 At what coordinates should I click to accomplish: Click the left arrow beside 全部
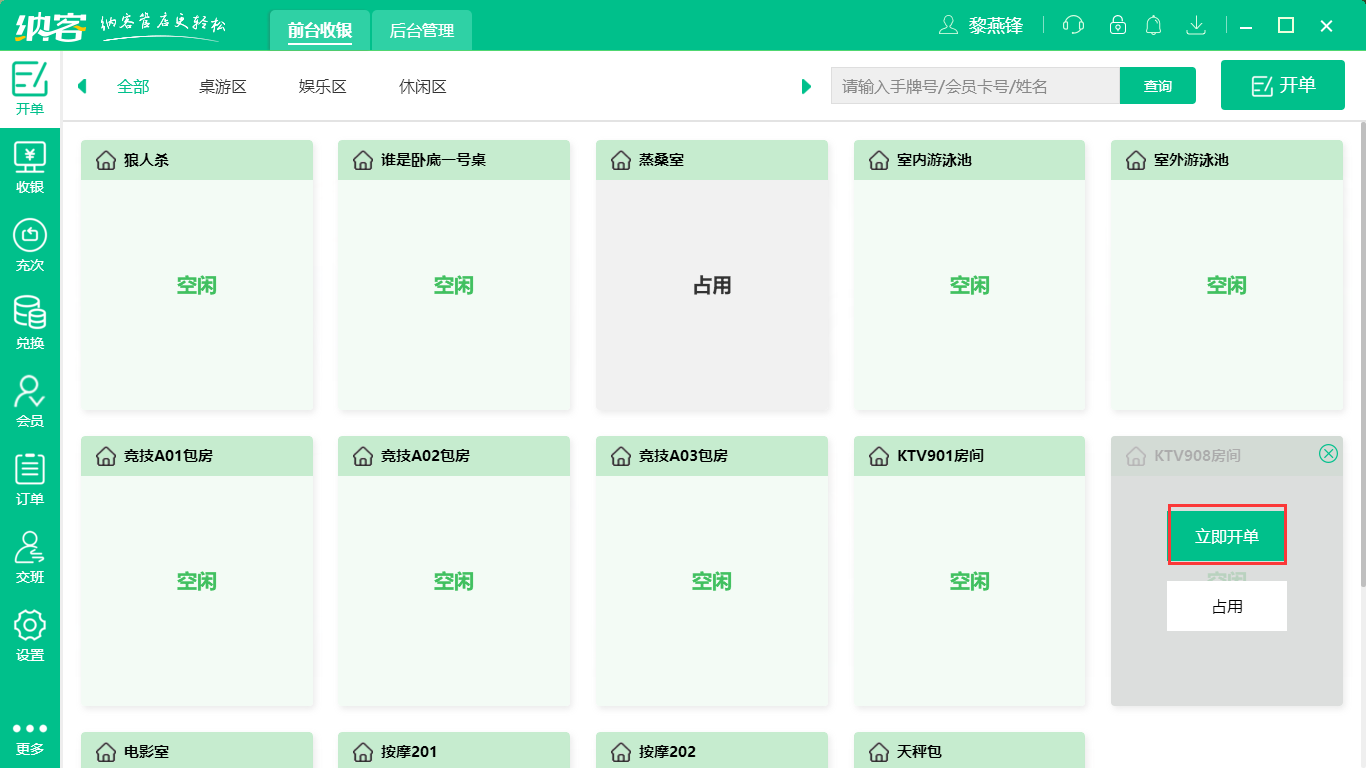coord(82,86)
